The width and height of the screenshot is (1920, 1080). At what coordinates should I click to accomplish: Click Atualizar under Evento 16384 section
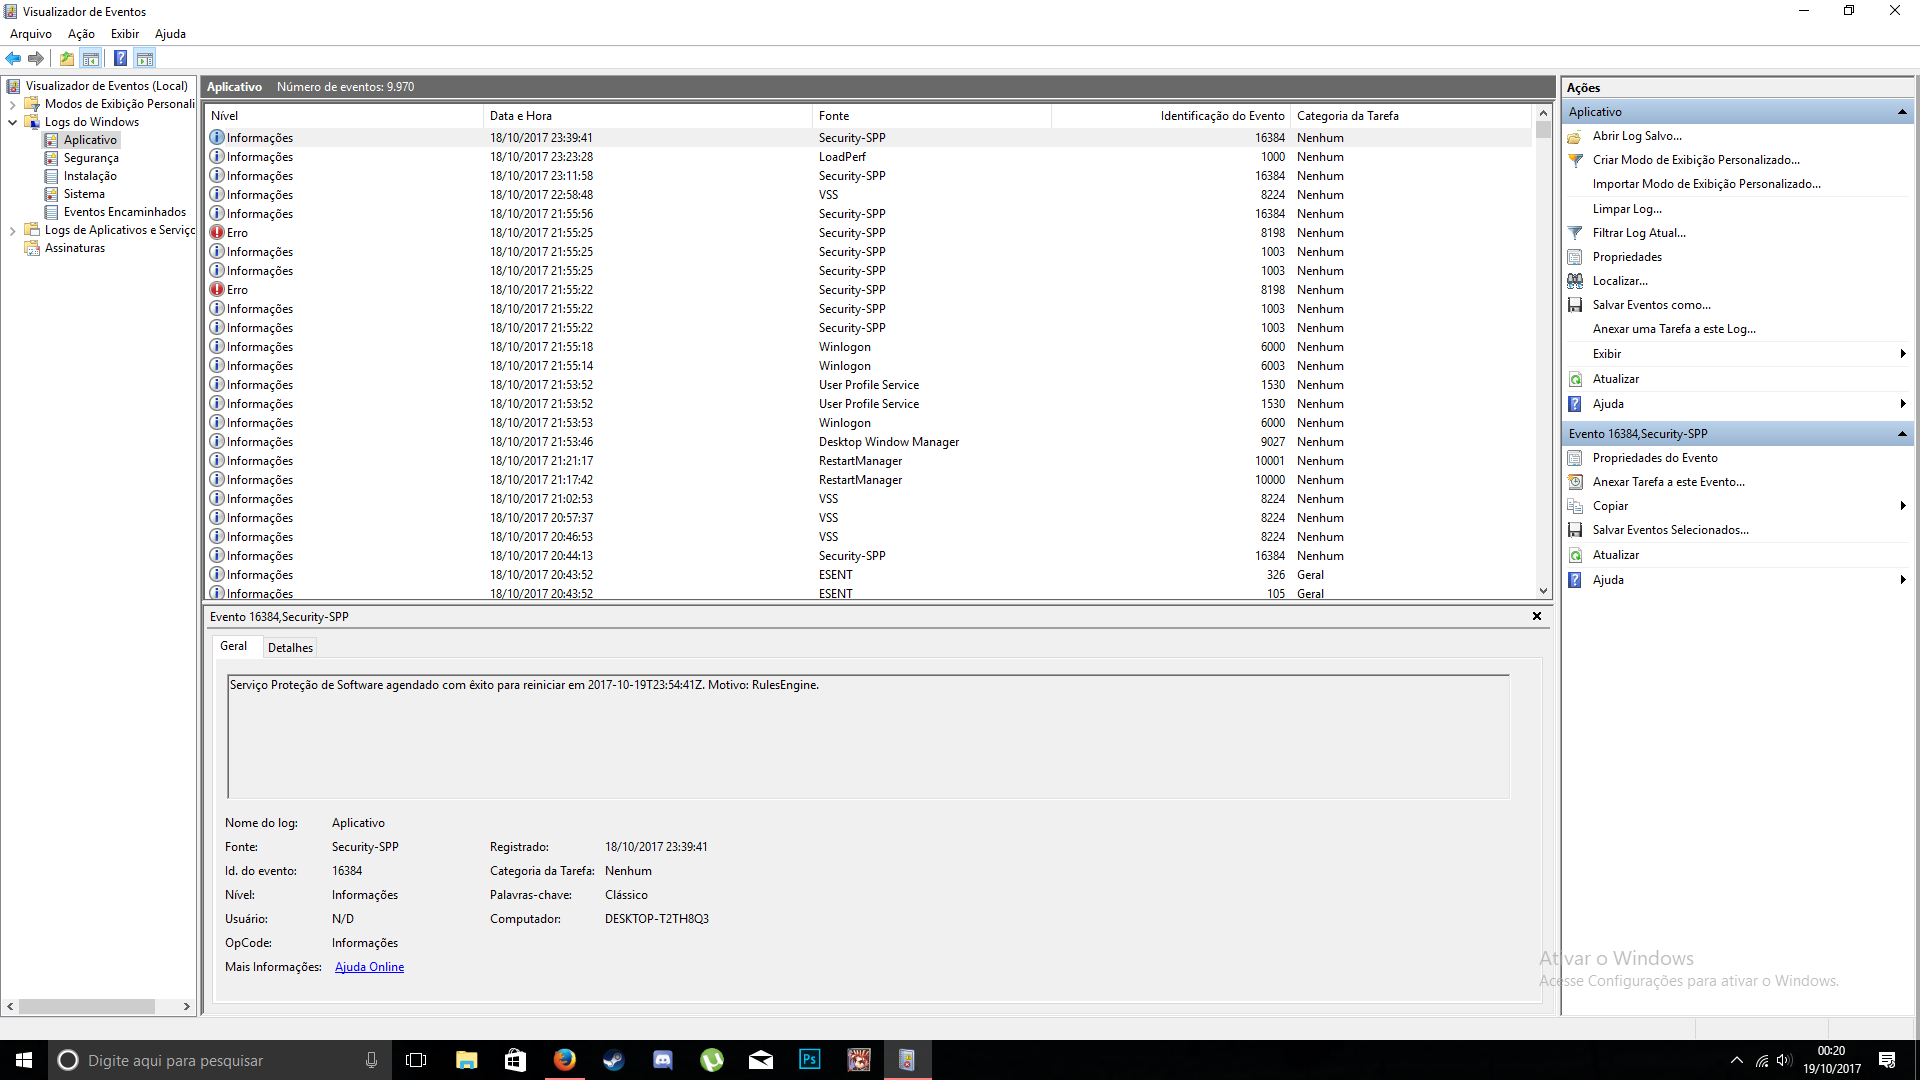[1616, 555]
